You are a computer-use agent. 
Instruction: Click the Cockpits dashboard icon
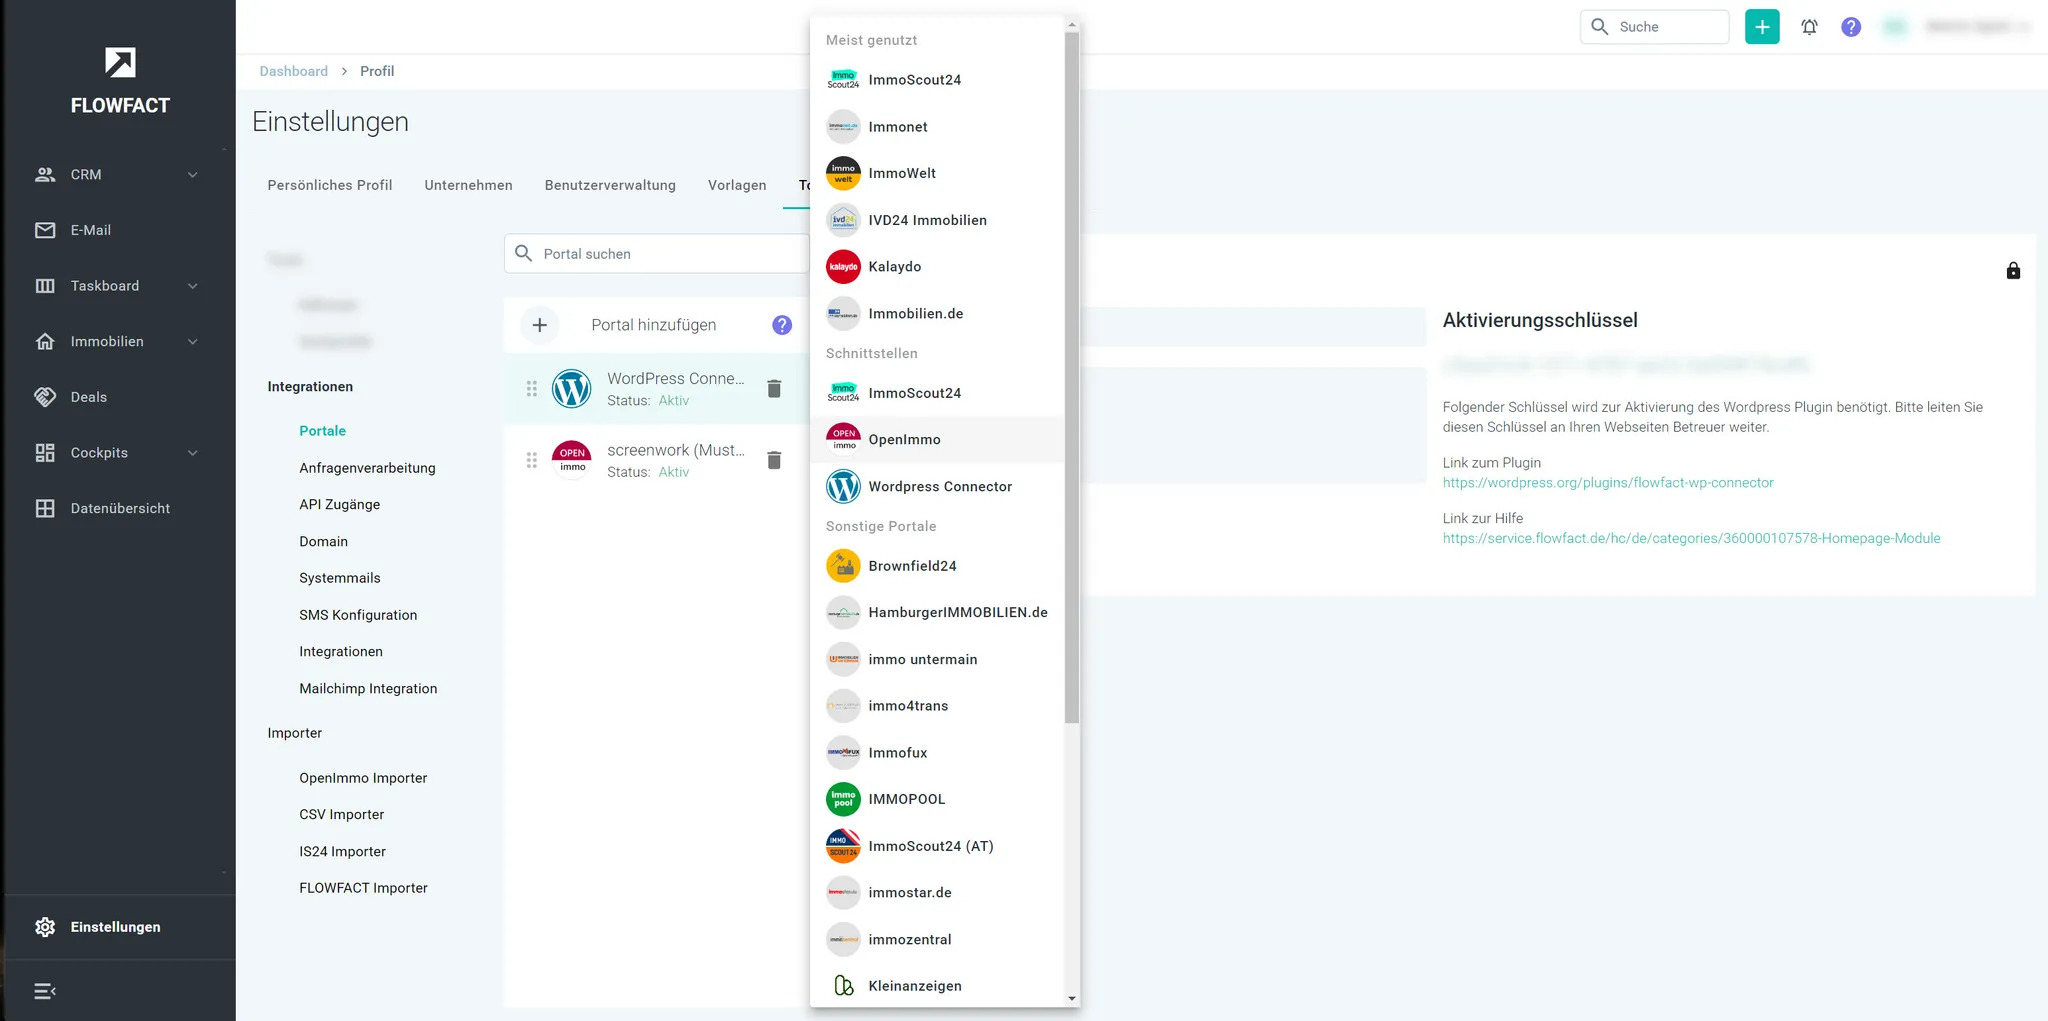pos(45,453)
